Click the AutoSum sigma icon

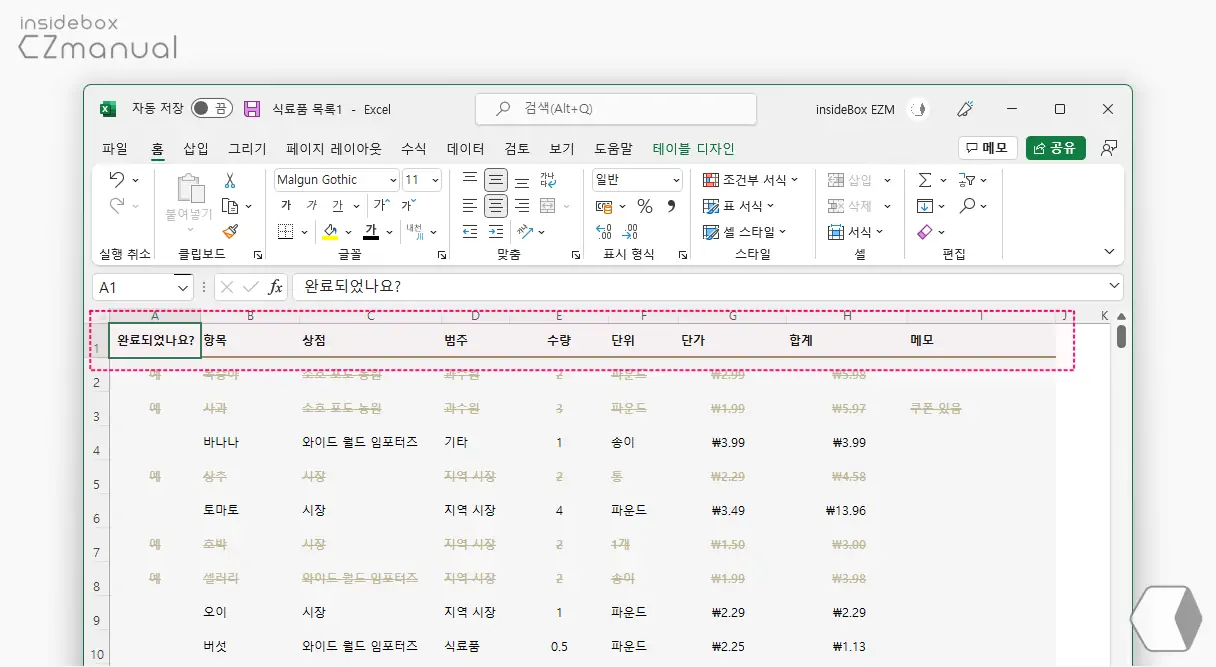(x=925, y=180)
